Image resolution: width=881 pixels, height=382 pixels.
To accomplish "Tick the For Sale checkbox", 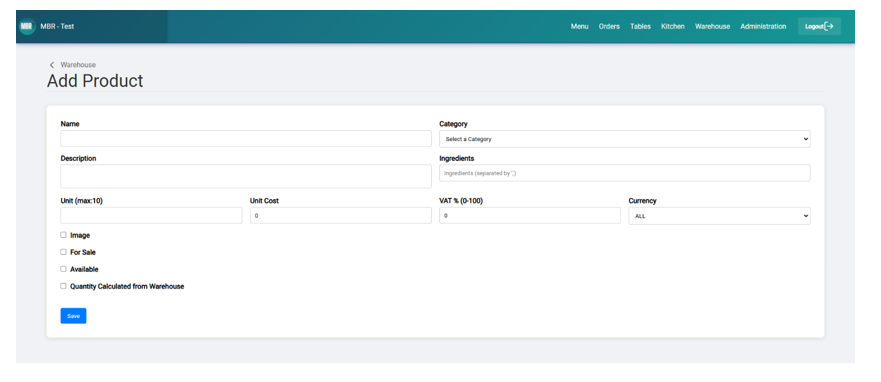I will (x=63, y=252).
